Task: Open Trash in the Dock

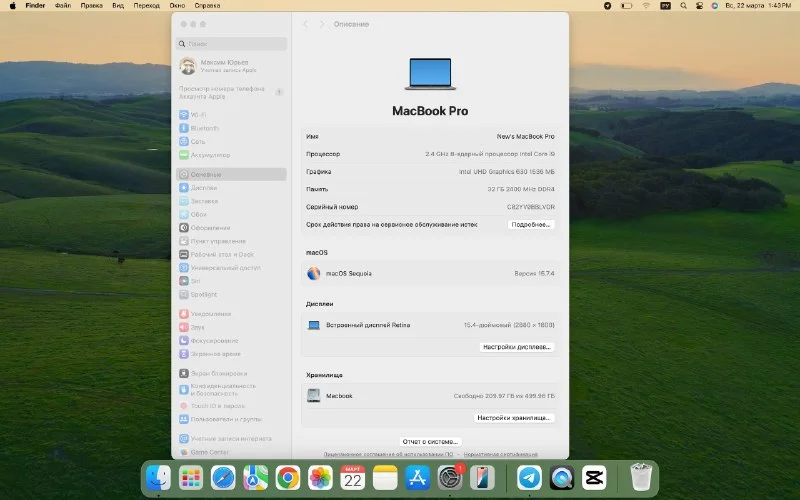Action: pyautogui.click(x=641, y=477)
